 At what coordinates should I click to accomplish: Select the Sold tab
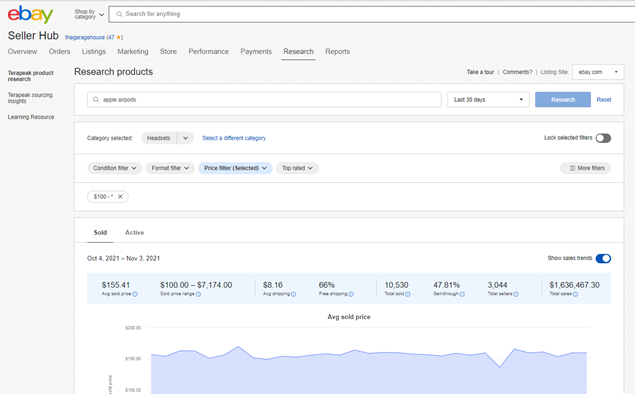(100, 232)
